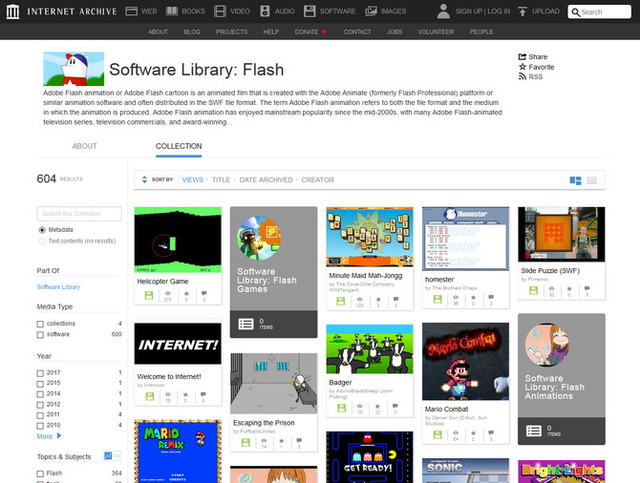This screenshot has height=483, width=640.
Task: Open the Helicopter Game thumbnail
Action: [x=177, y=240]
